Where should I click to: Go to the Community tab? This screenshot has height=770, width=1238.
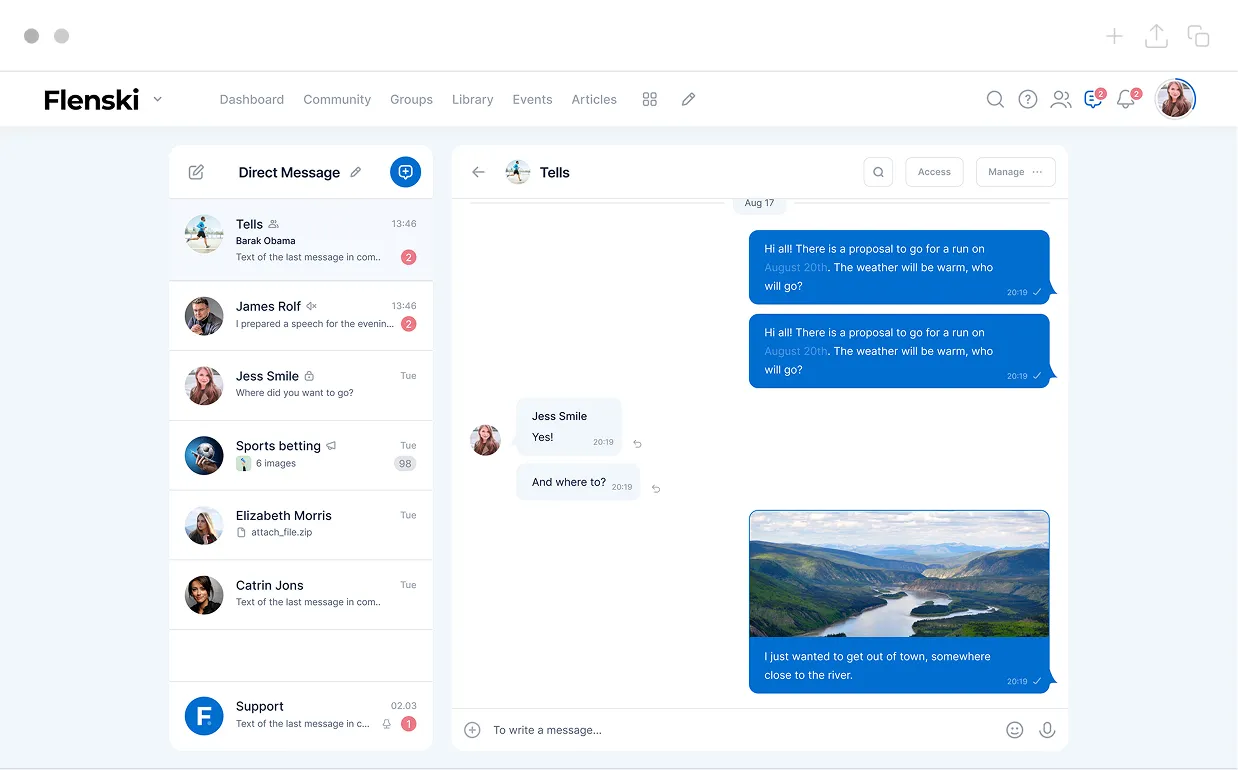(337, 99)
